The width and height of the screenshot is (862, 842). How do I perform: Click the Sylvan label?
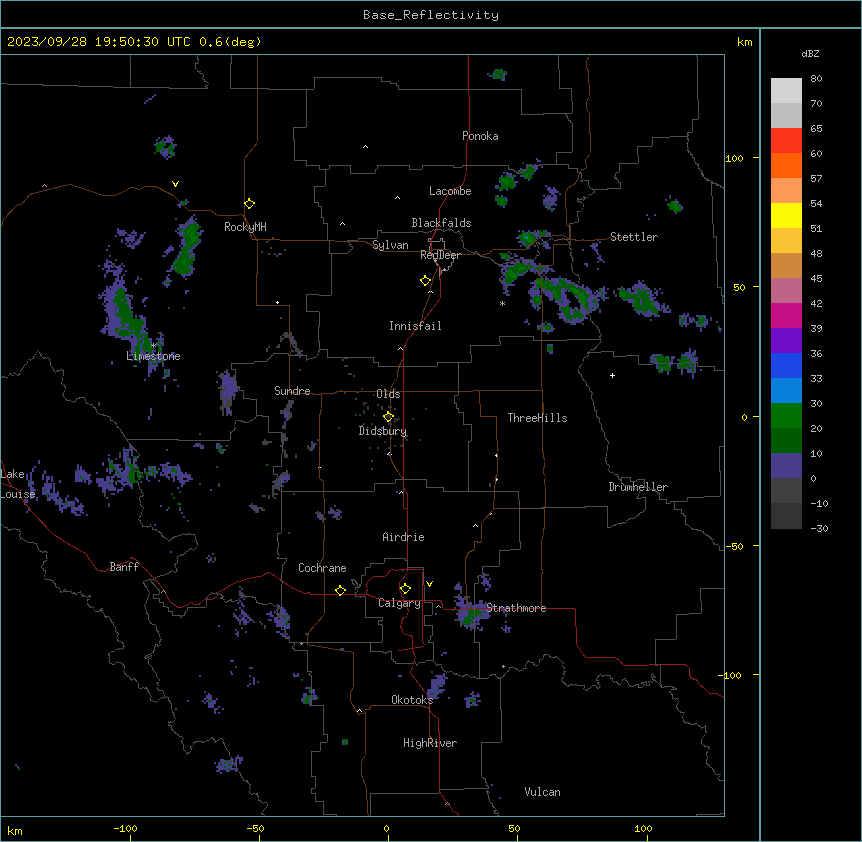click(390, 245)
